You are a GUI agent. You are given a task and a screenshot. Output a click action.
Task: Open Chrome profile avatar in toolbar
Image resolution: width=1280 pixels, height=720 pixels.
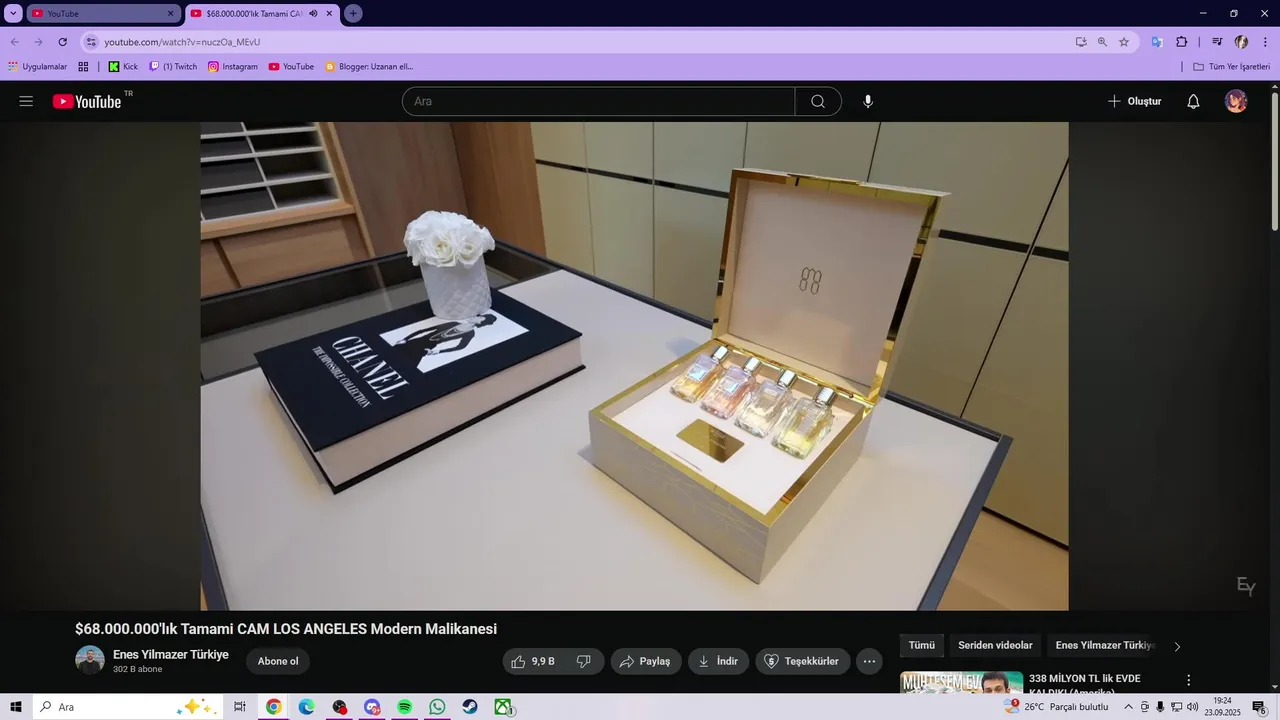point(1241,42)
